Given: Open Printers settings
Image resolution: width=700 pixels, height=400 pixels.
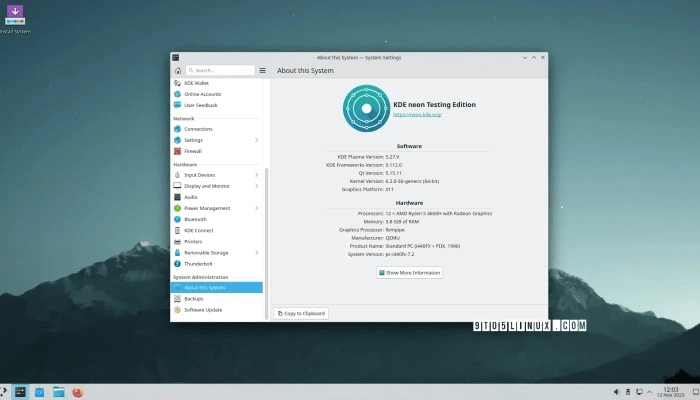Looking at the screenshot, I should pyautogui.click(x=194, y=241).
